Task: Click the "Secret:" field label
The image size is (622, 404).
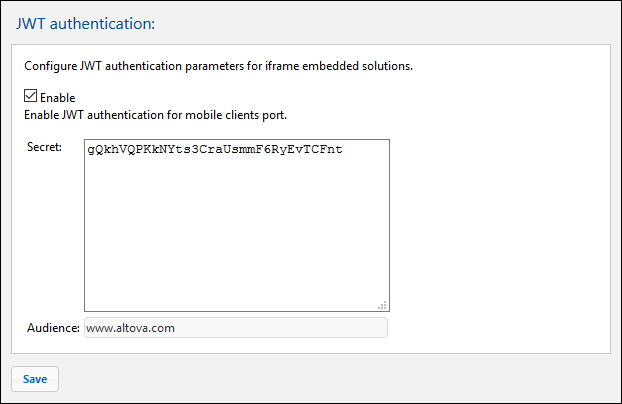Action: pyautogui.click(x=45, y=148)
